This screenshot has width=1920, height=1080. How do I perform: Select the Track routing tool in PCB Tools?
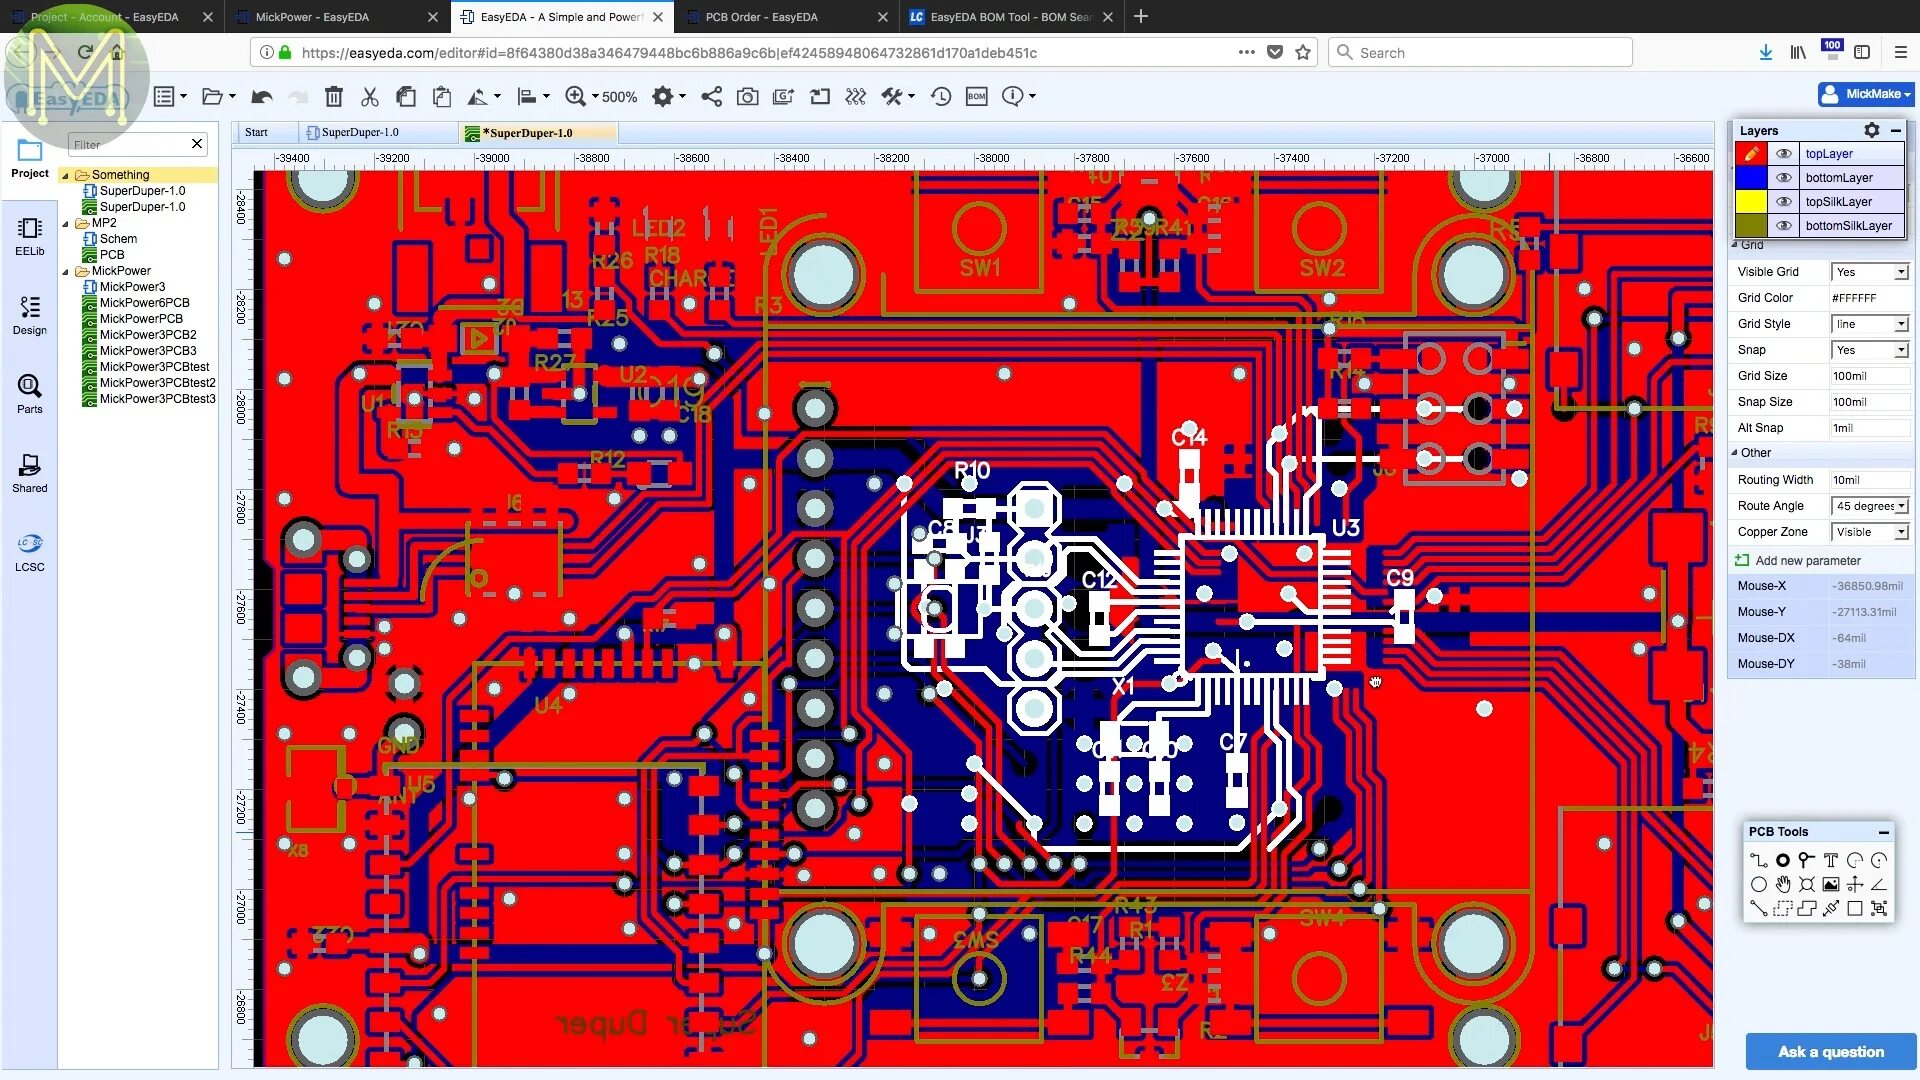(x=1758, y=860)
